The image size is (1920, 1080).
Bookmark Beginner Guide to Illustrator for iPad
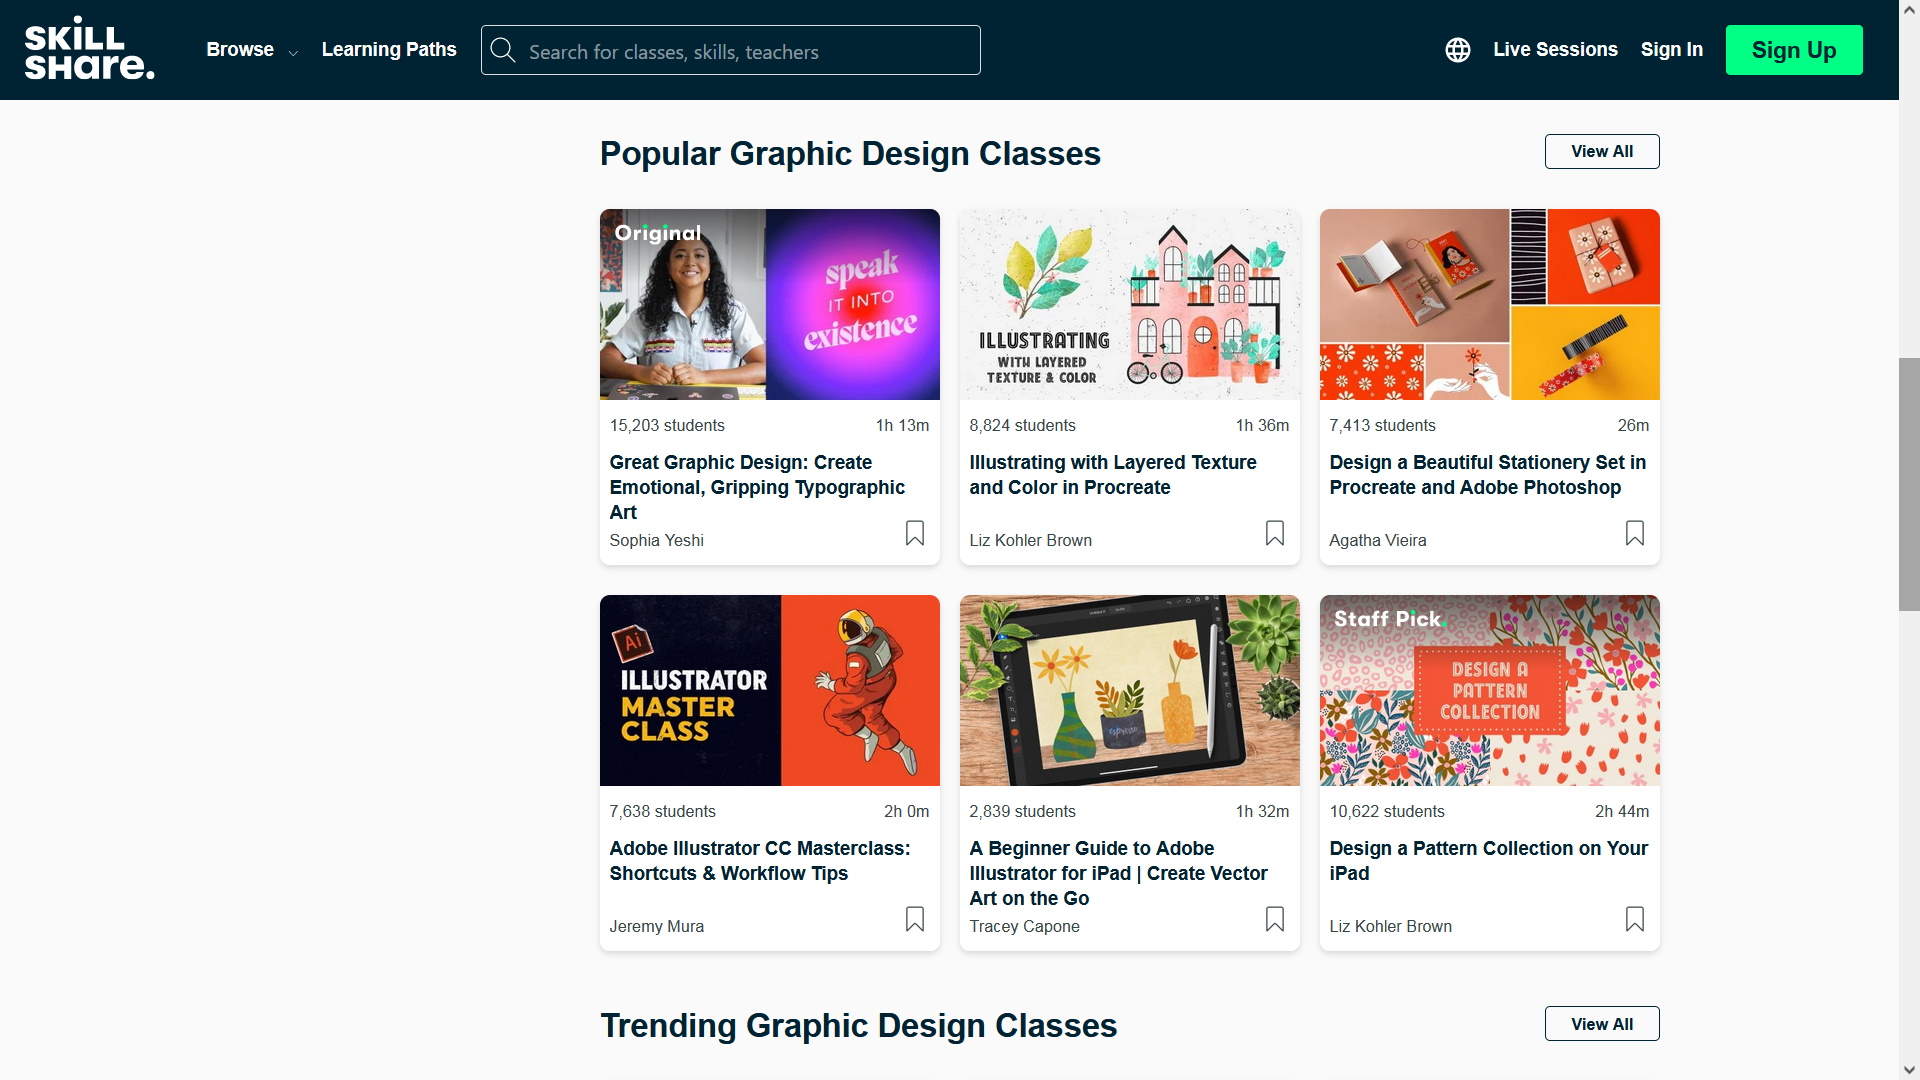tap(1275, 919)
